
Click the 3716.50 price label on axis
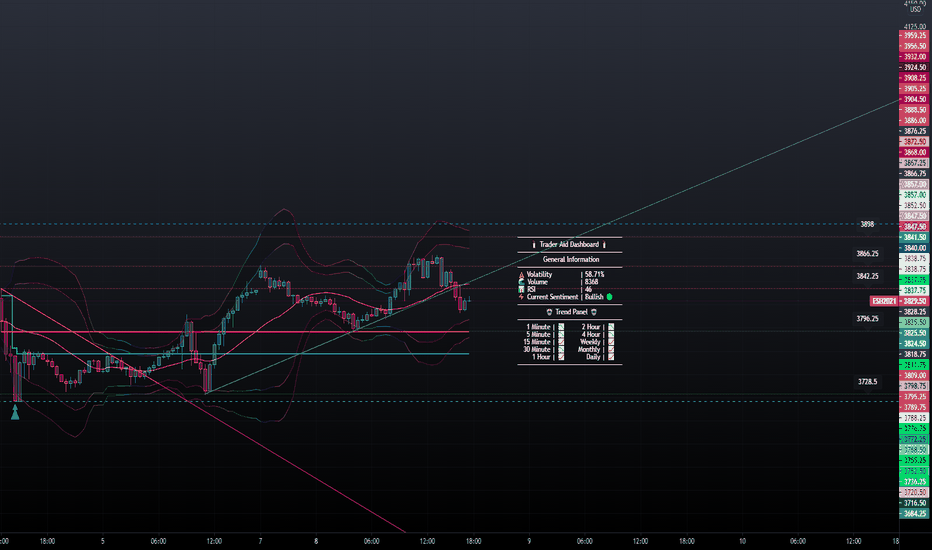coord(914,503)
